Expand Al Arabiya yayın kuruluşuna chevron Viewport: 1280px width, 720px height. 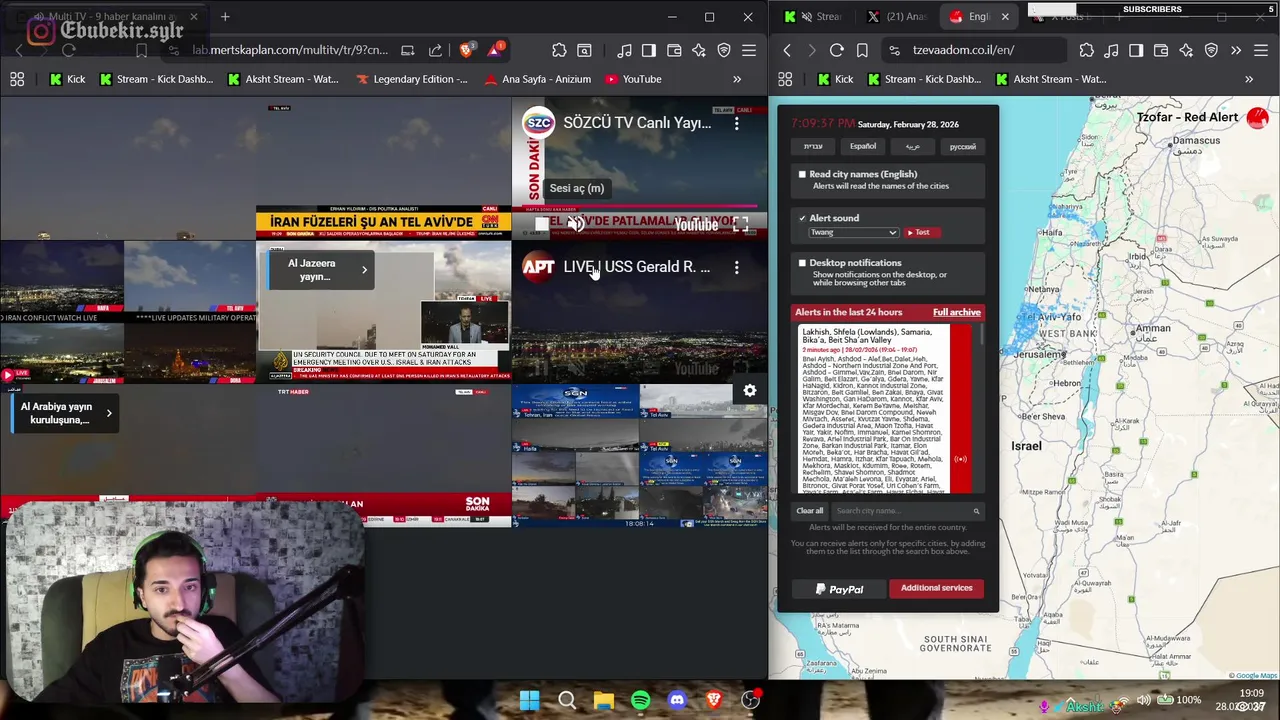click(109, 413)
